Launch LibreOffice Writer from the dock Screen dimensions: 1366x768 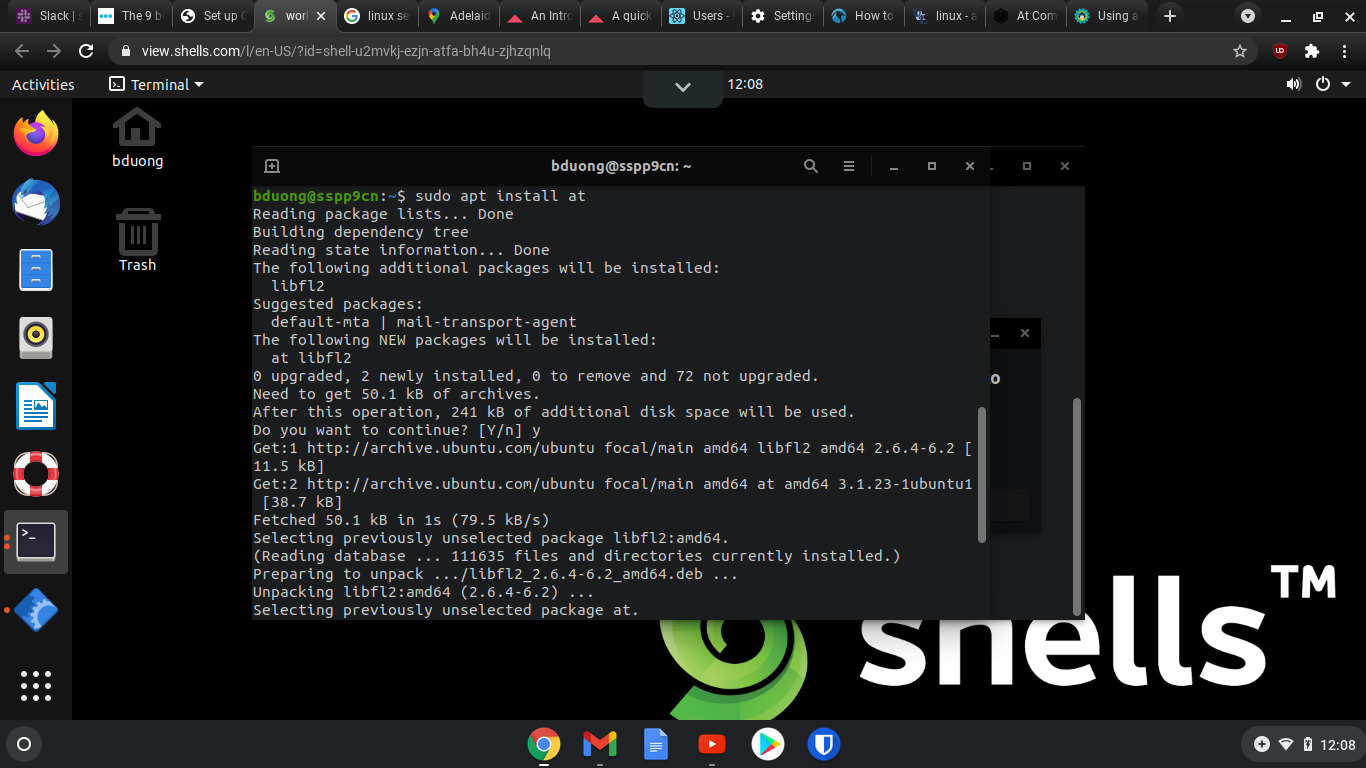(x=36, y=406)
